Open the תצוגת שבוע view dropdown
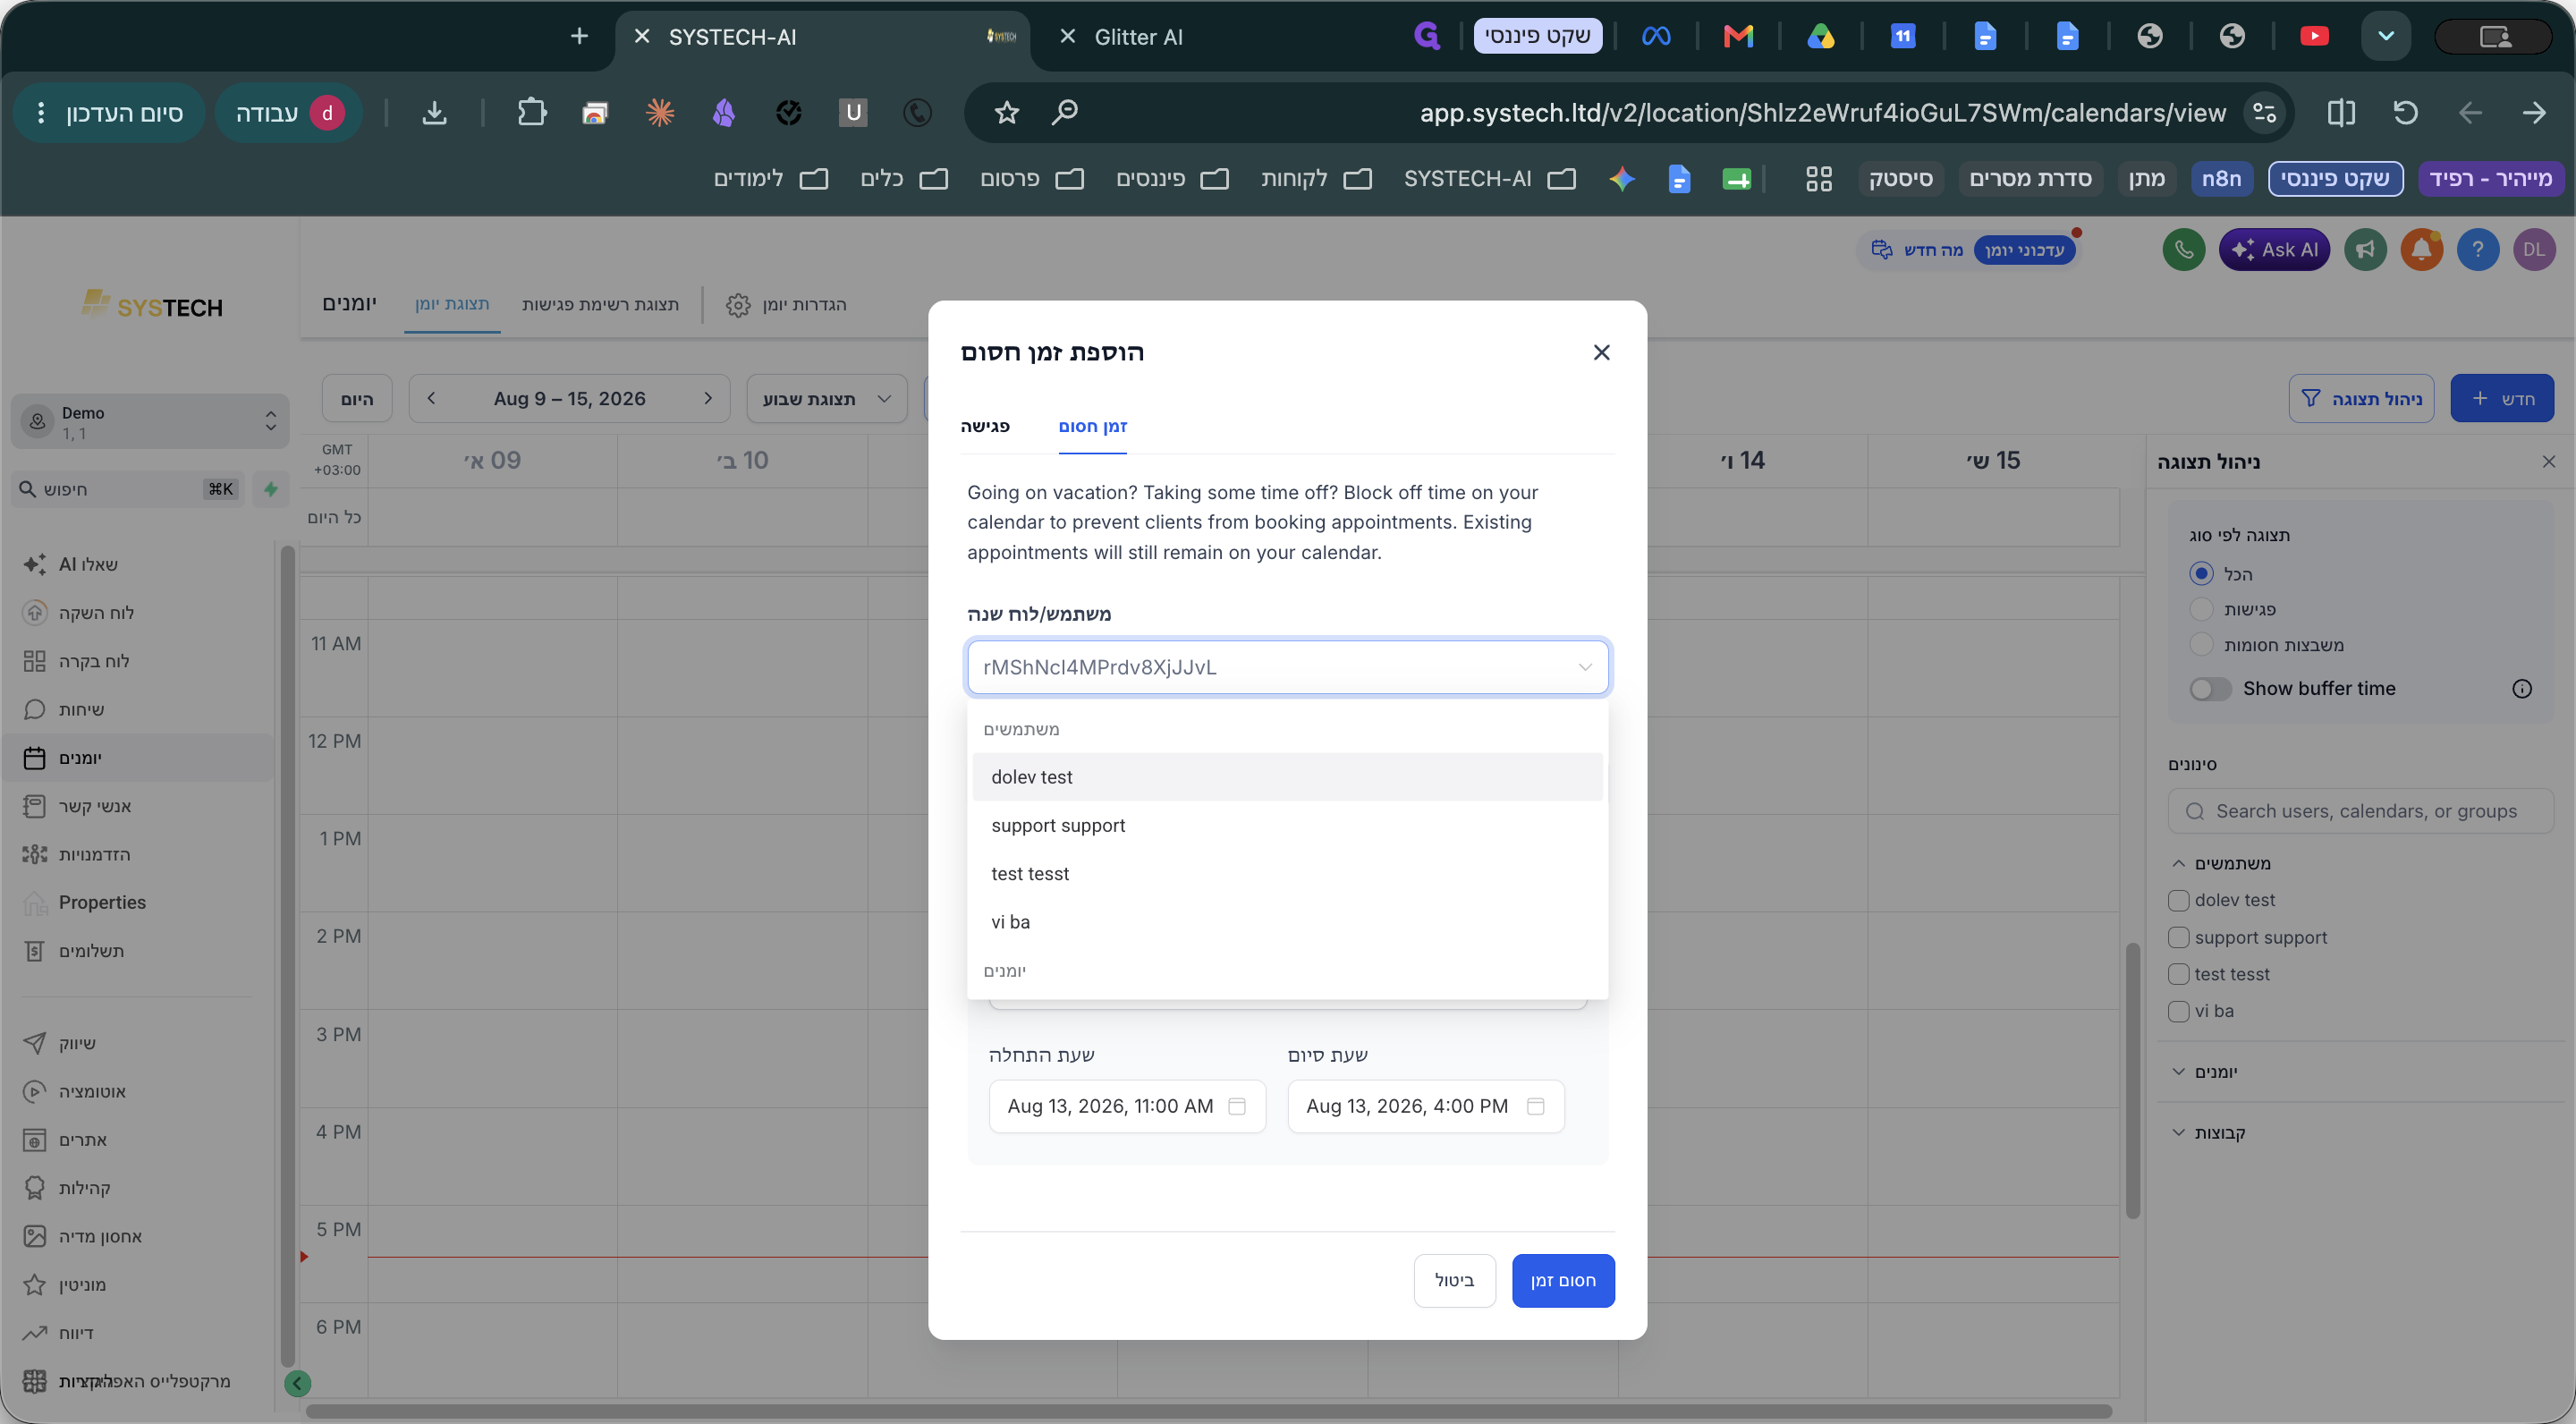 click(x=826, y=399)
